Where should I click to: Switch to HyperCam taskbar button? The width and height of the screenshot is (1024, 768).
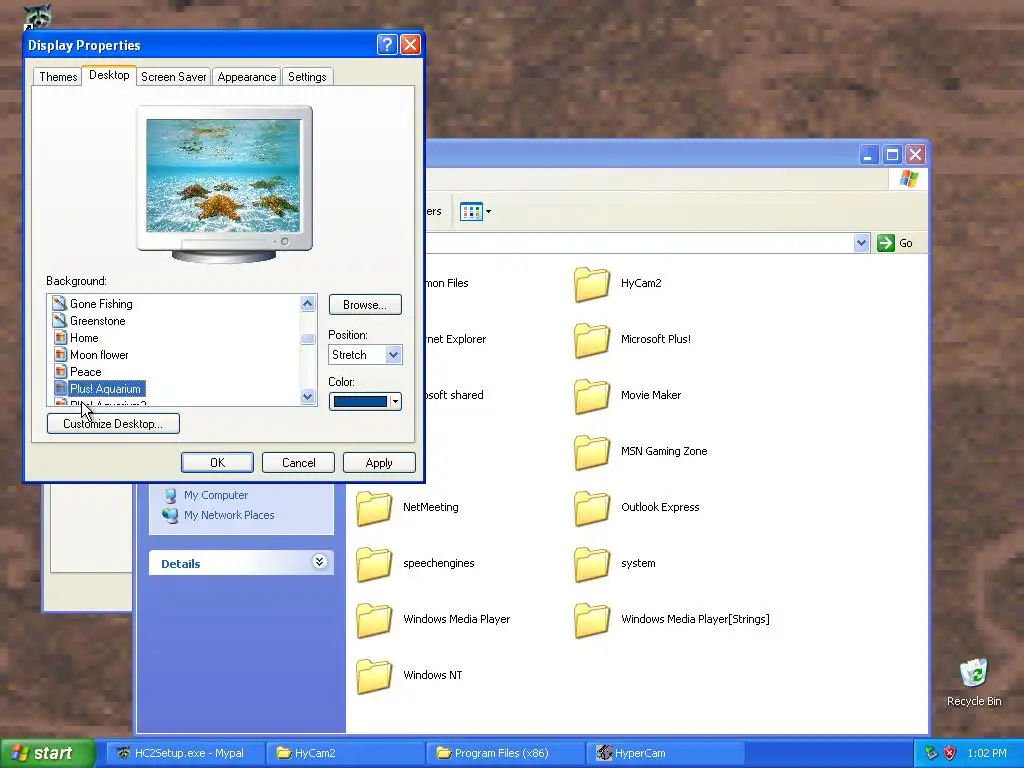tap(663, 753)
